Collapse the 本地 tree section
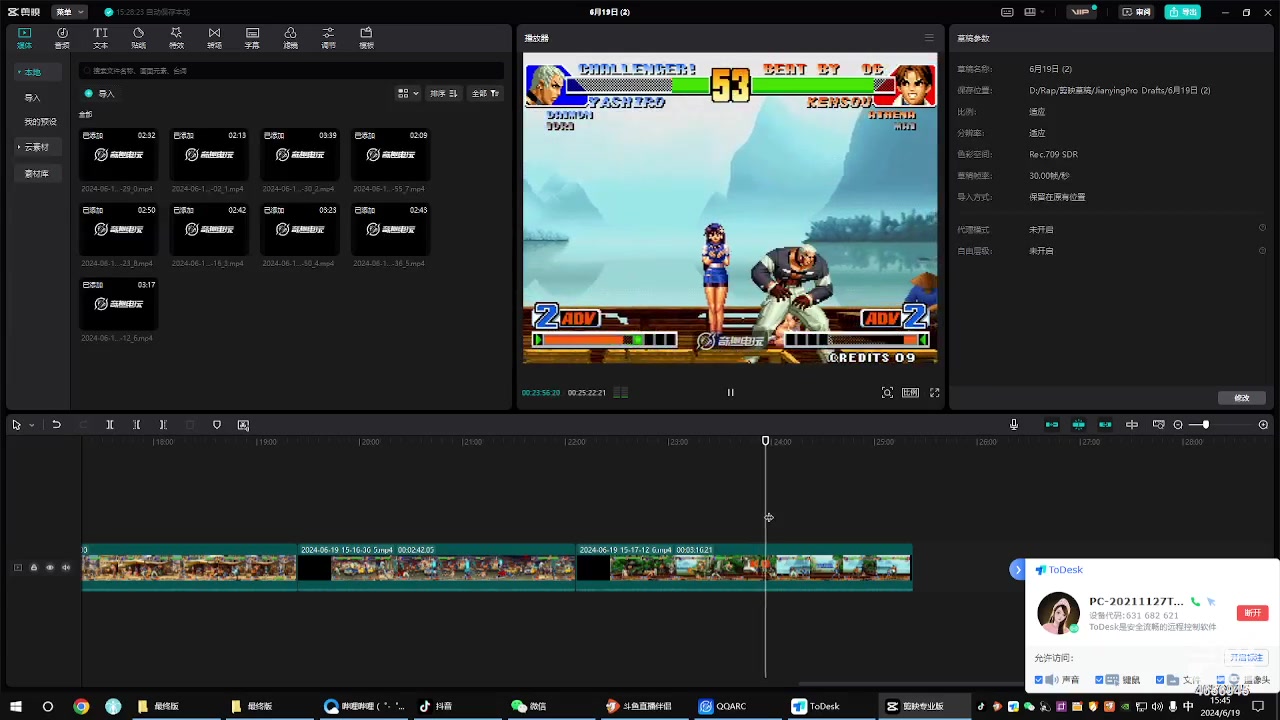Image resolution: width=1280 pixels, height=720 pixels. [x=18, y=72]
